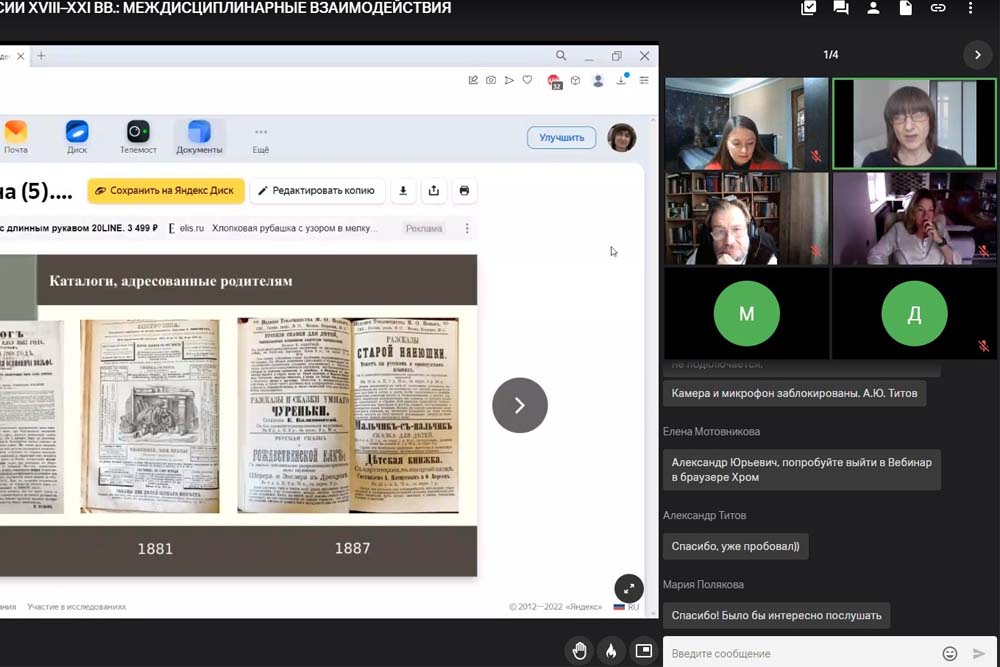Expand the 'Ещё' services menu
Viewport: 1000px width, 667px height.
tap(260, 137)
